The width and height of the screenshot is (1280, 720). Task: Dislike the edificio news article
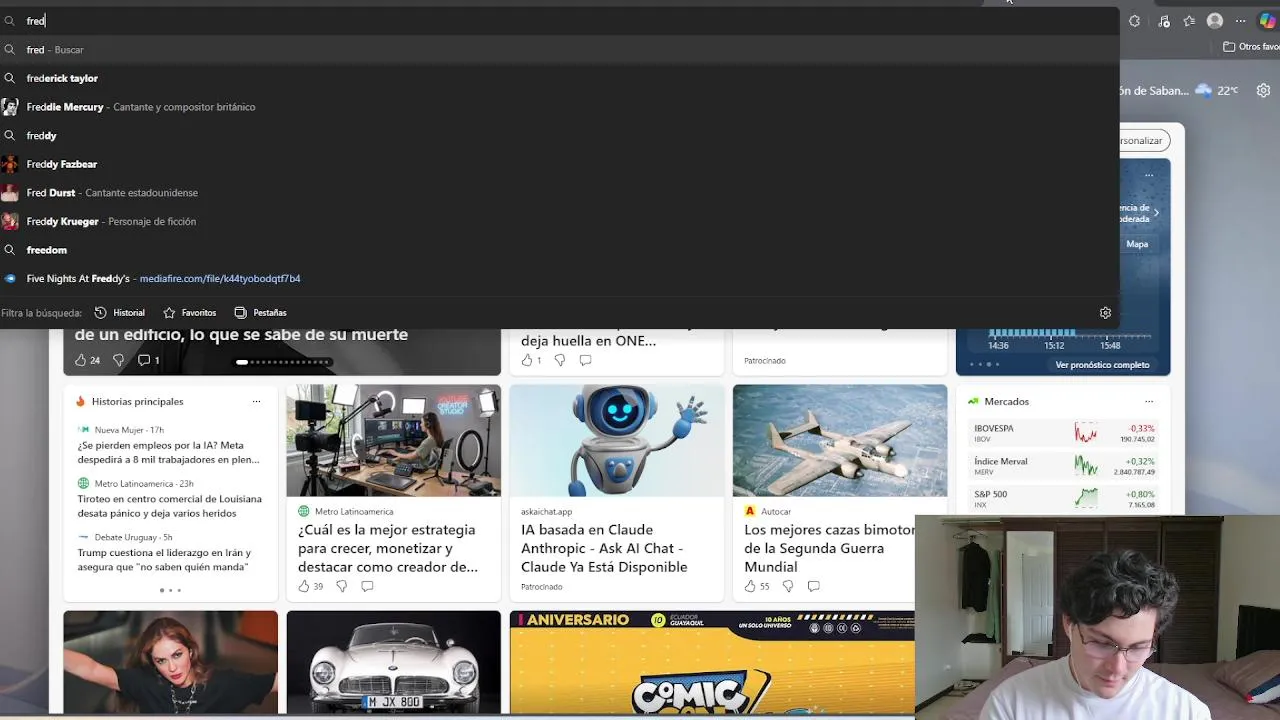point(118,360)
